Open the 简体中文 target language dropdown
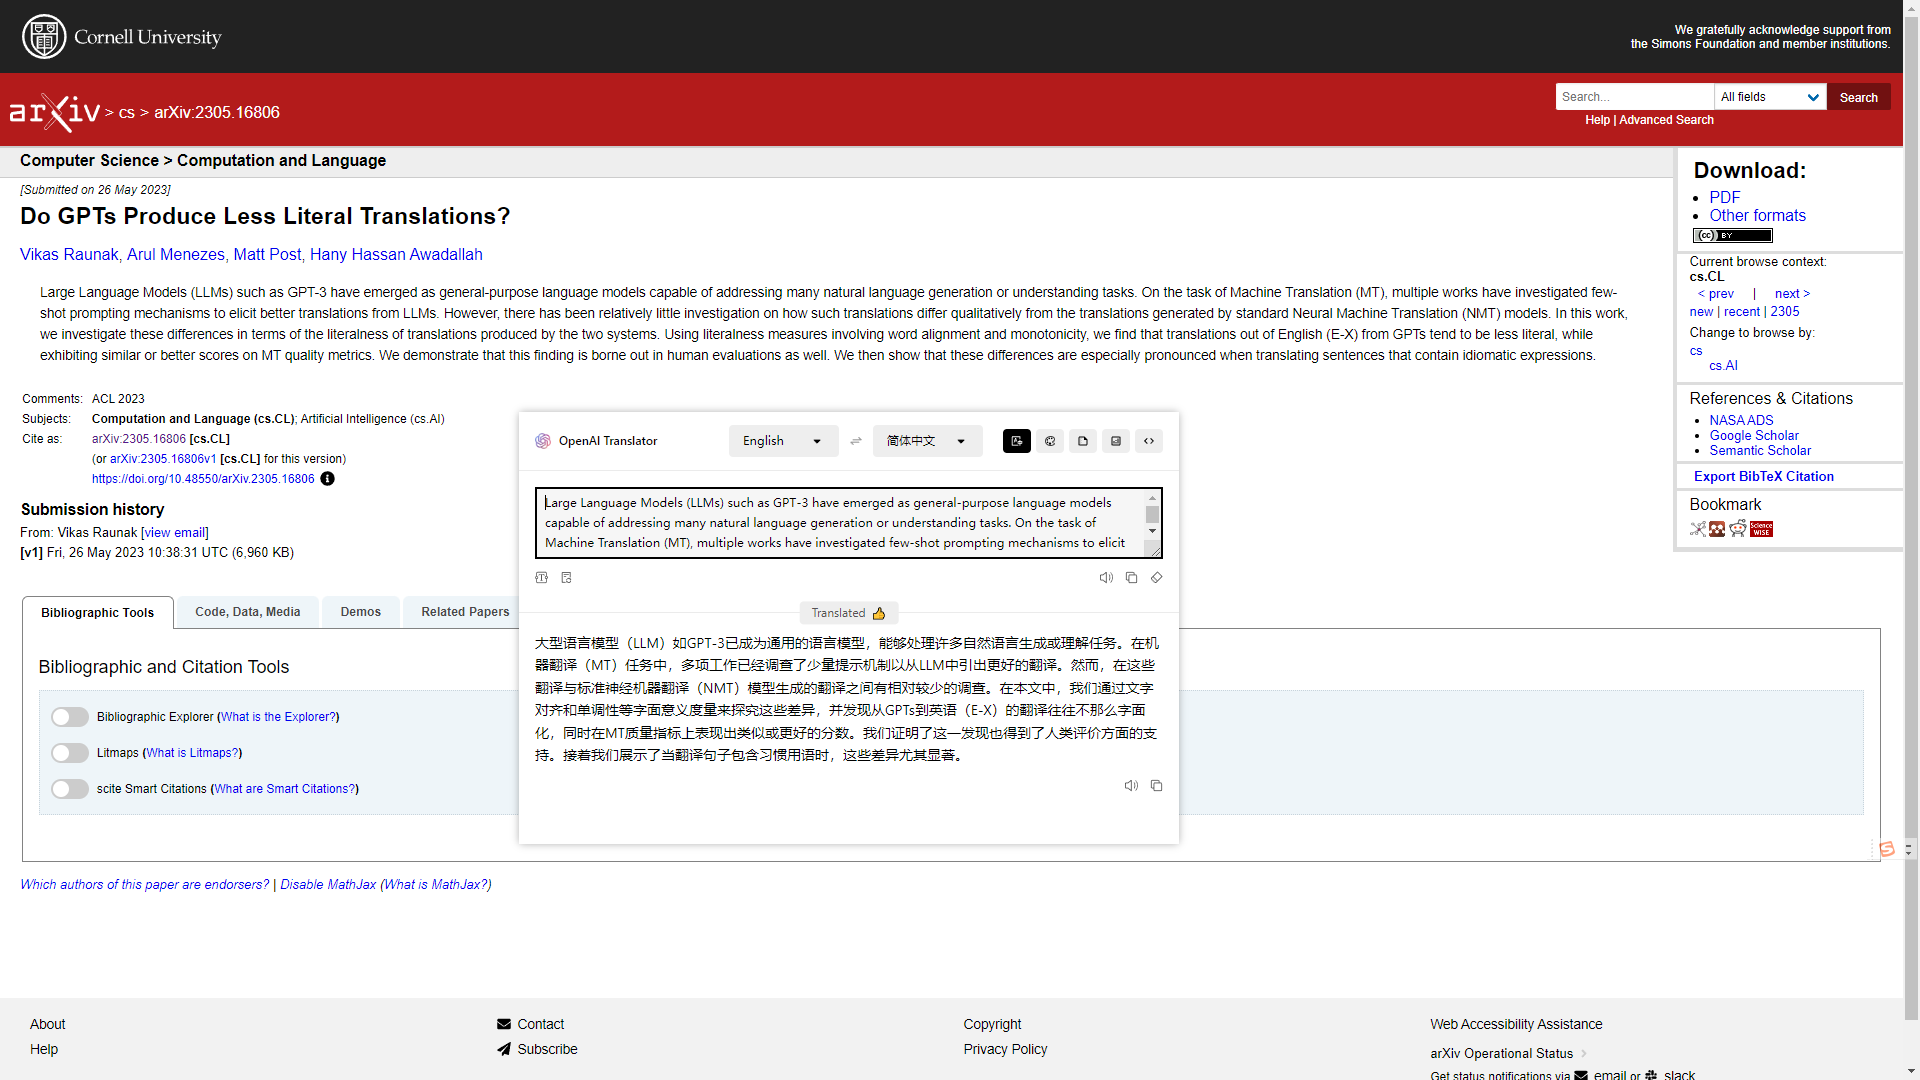 coord(927,441)
